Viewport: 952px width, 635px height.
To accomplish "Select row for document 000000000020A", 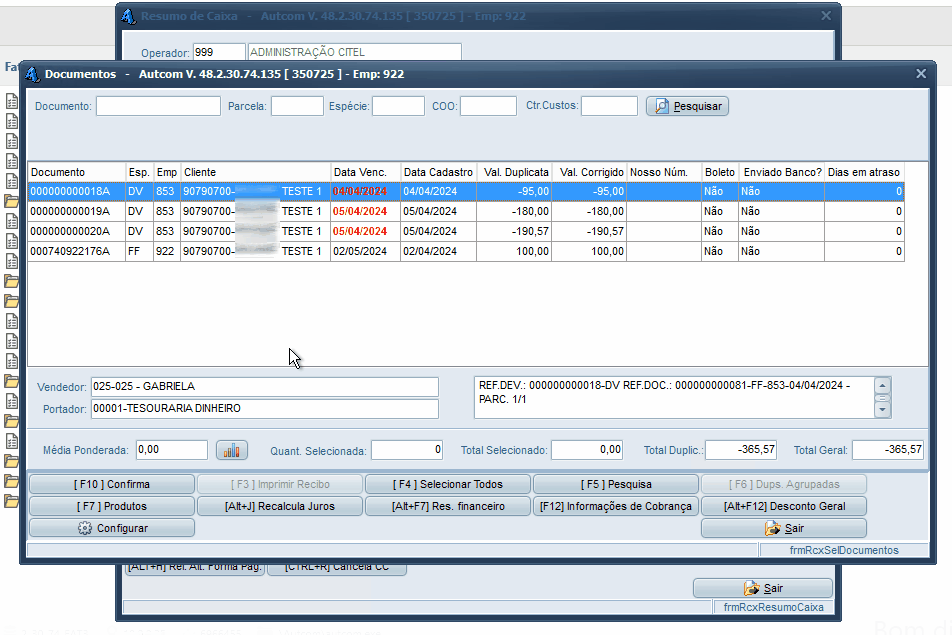I will point(466,231).
